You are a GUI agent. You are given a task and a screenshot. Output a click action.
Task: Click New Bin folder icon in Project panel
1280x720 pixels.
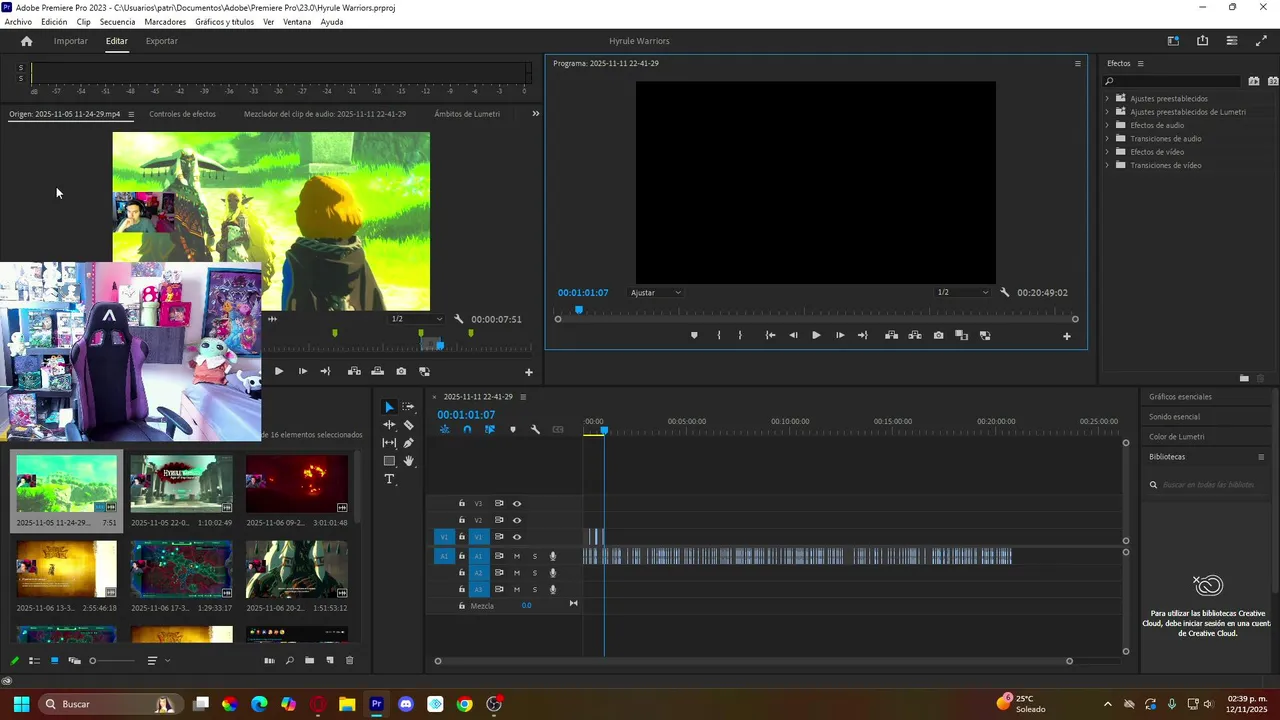309,661
